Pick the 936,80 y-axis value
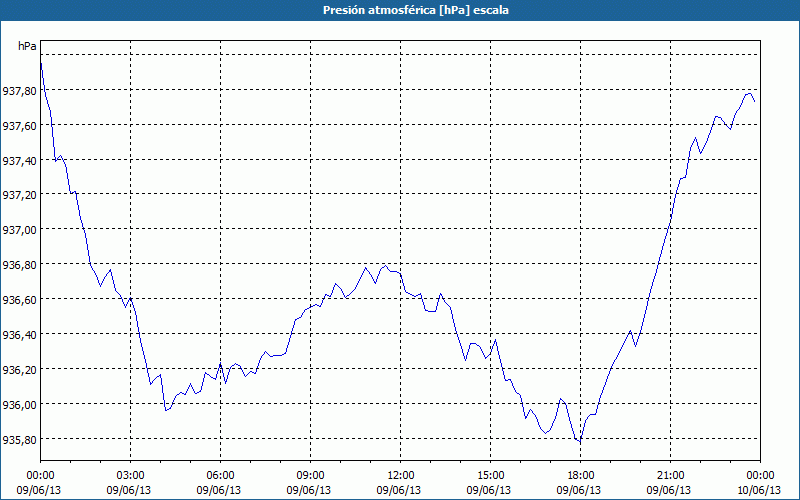800x500 pixels. coord(20,265)
